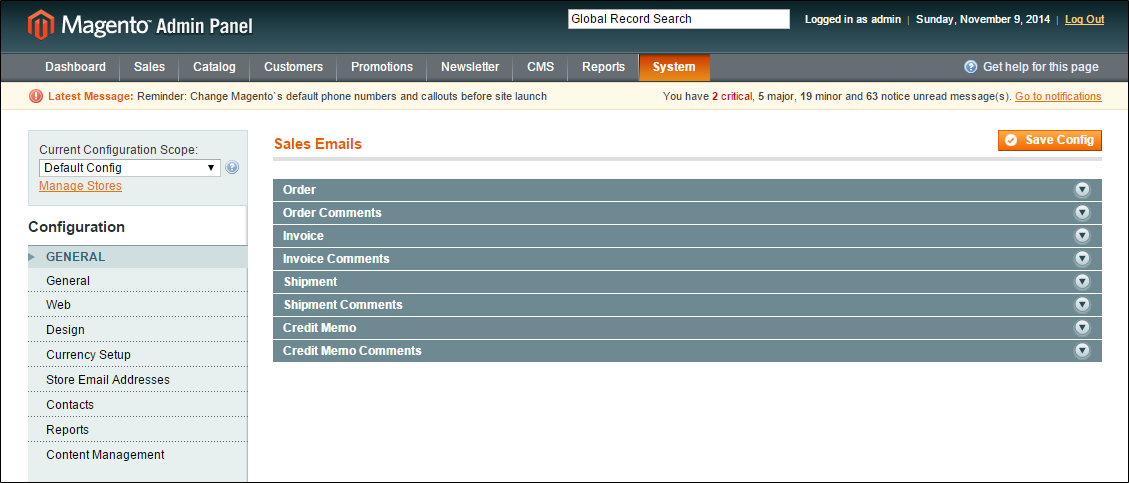Viewport: 1129px width, 483px height.
Task: Expand the Invoice Comments arrow icon
Action: coord(1082,259)
